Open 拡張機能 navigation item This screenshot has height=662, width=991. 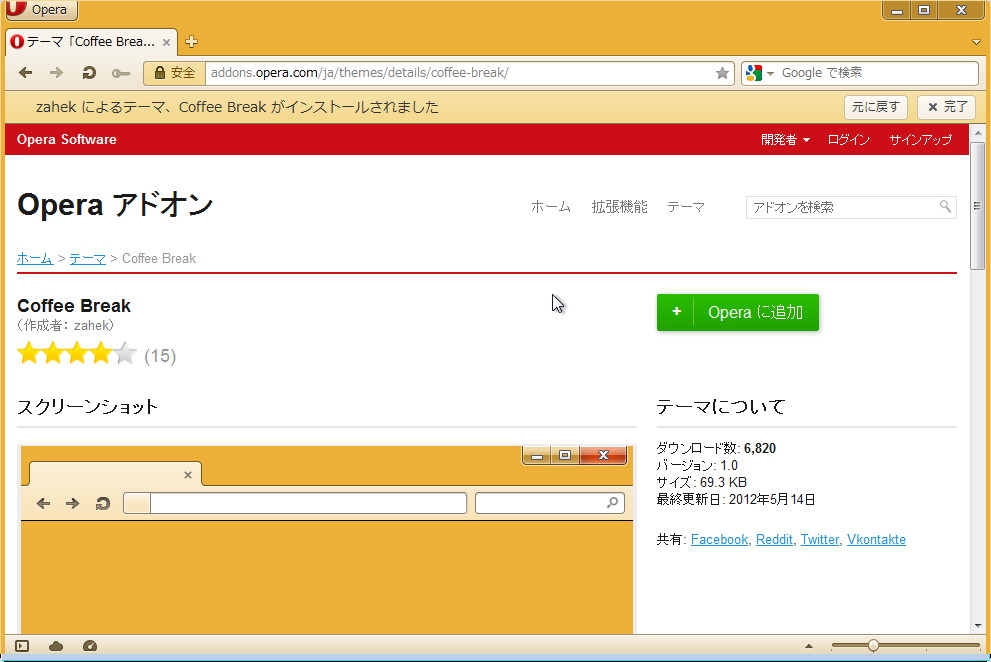coord(619,207)
